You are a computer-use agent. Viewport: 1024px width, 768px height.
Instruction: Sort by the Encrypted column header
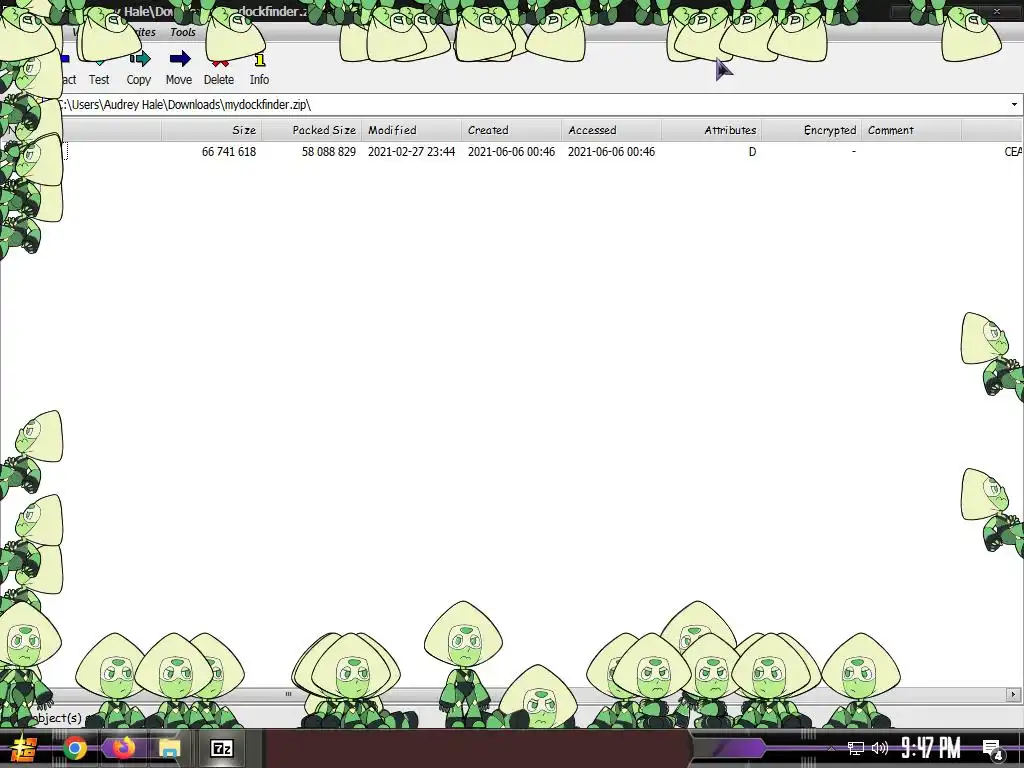[812, 130]
